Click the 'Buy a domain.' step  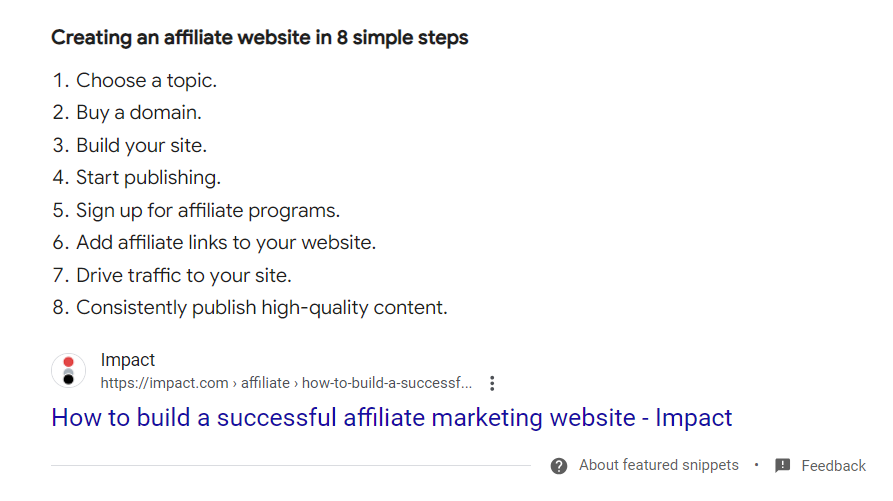tap(138, 113)
